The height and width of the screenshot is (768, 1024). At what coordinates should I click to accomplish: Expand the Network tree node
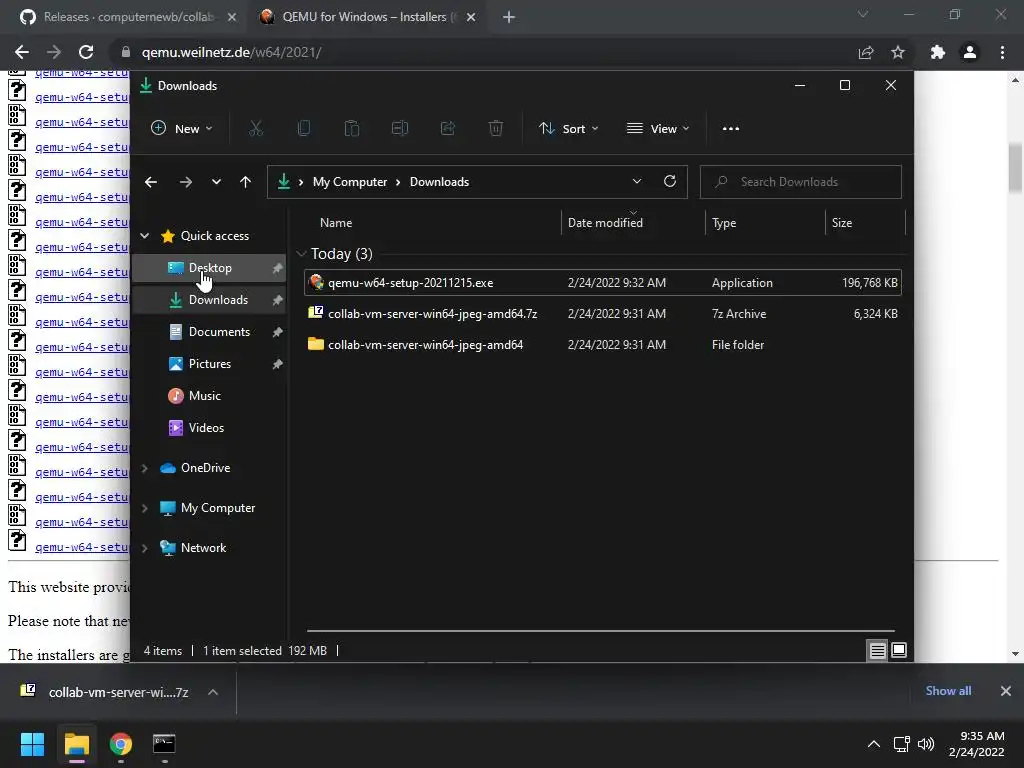tap(145, 548)
